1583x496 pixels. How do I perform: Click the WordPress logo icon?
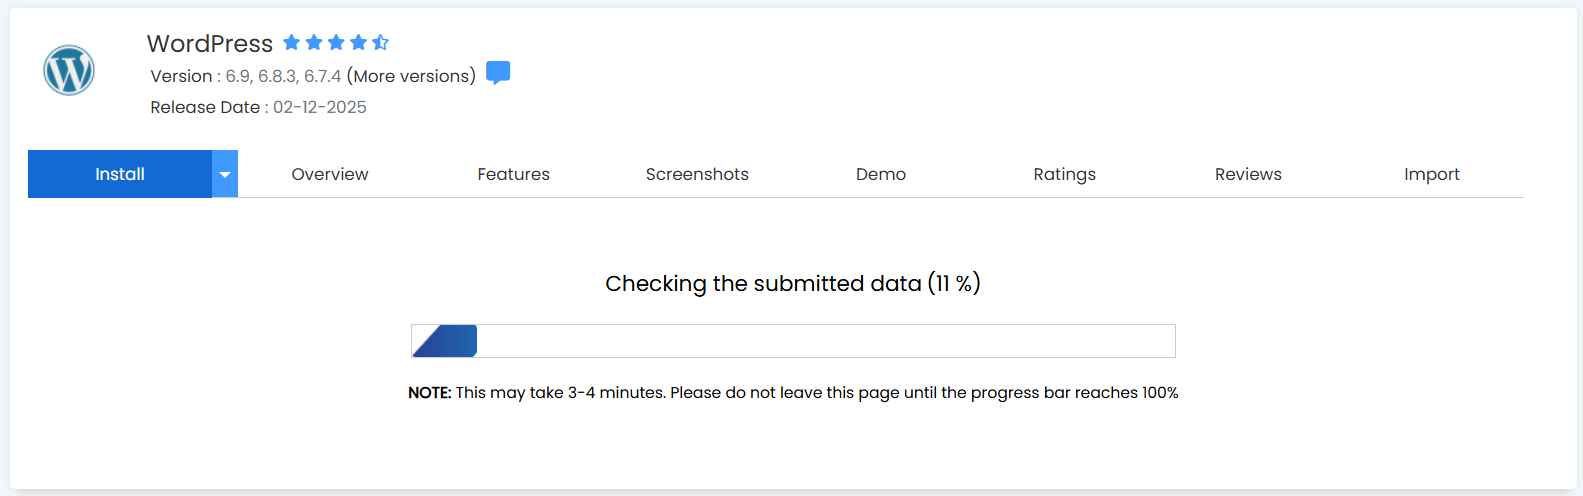tap(69, 71)
